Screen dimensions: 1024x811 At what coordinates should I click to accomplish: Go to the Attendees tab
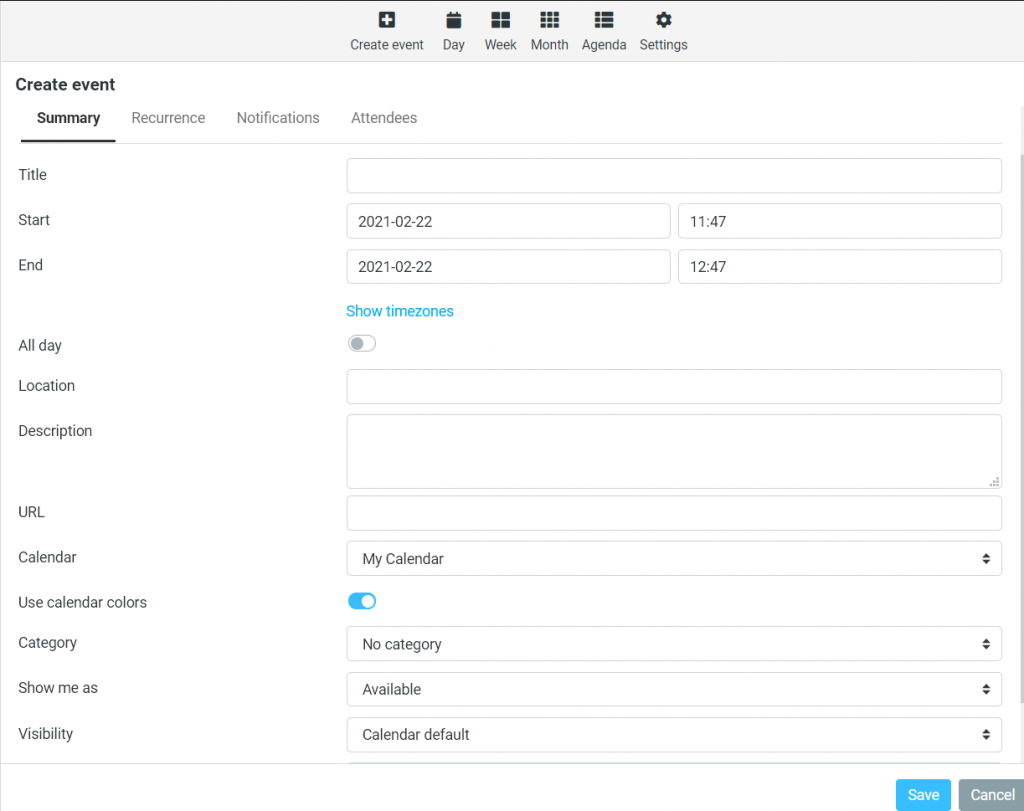384,118
